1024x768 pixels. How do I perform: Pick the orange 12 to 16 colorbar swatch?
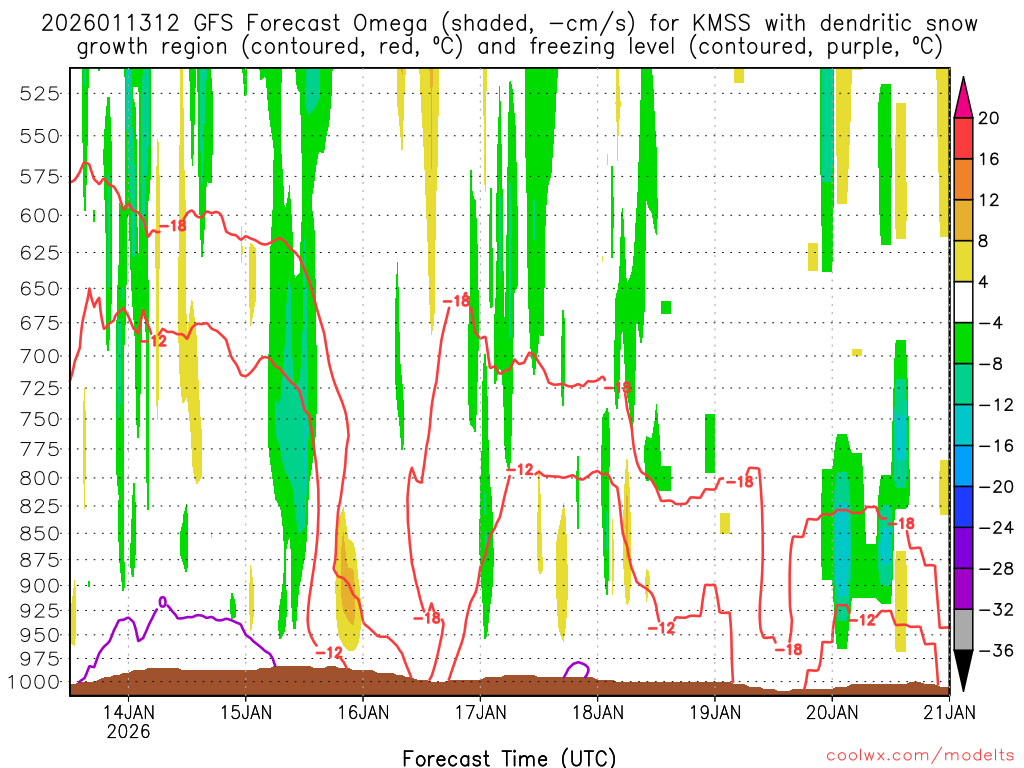tap(963, 180)
